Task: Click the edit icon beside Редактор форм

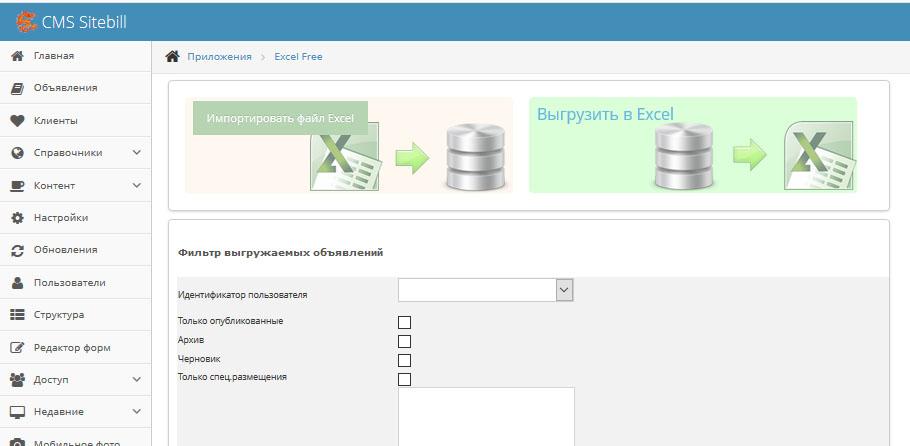Action: (17, 348)
